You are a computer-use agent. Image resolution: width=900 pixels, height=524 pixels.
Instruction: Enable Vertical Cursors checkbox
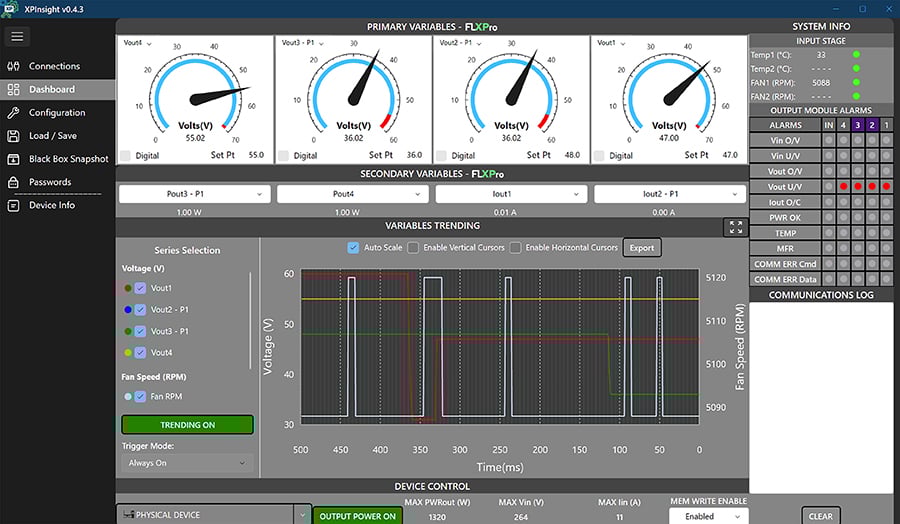pos(414,248)
